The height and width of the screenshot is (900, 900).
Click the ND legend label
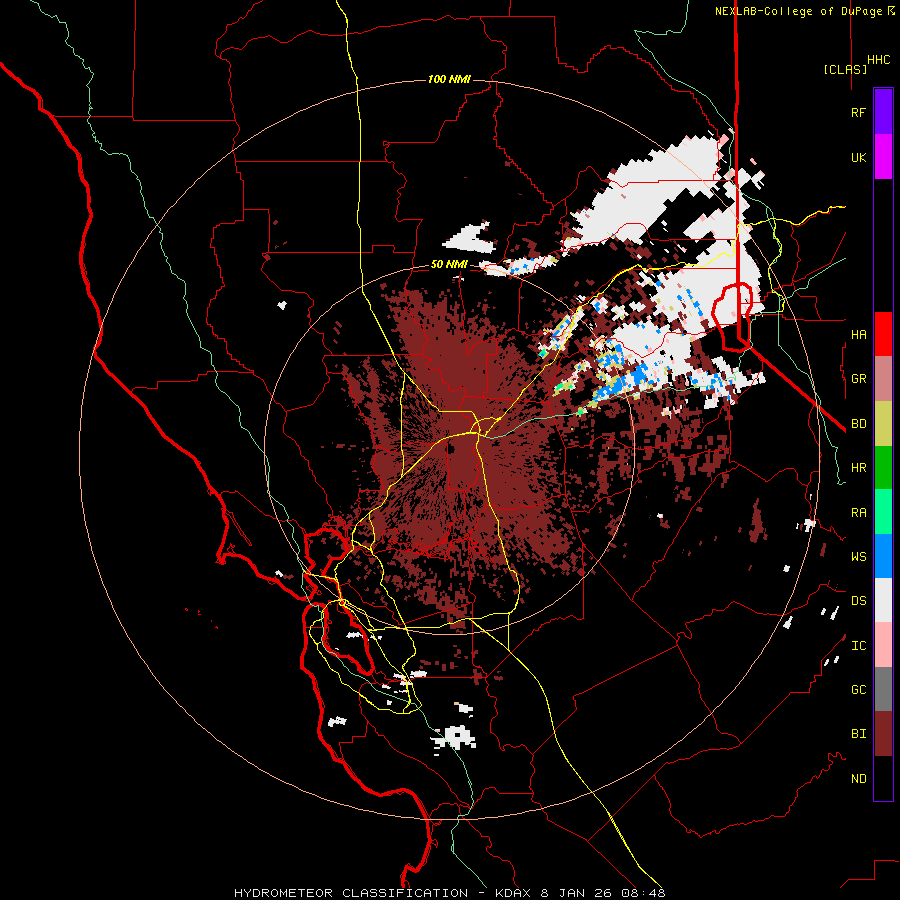(x=858, y=779)
